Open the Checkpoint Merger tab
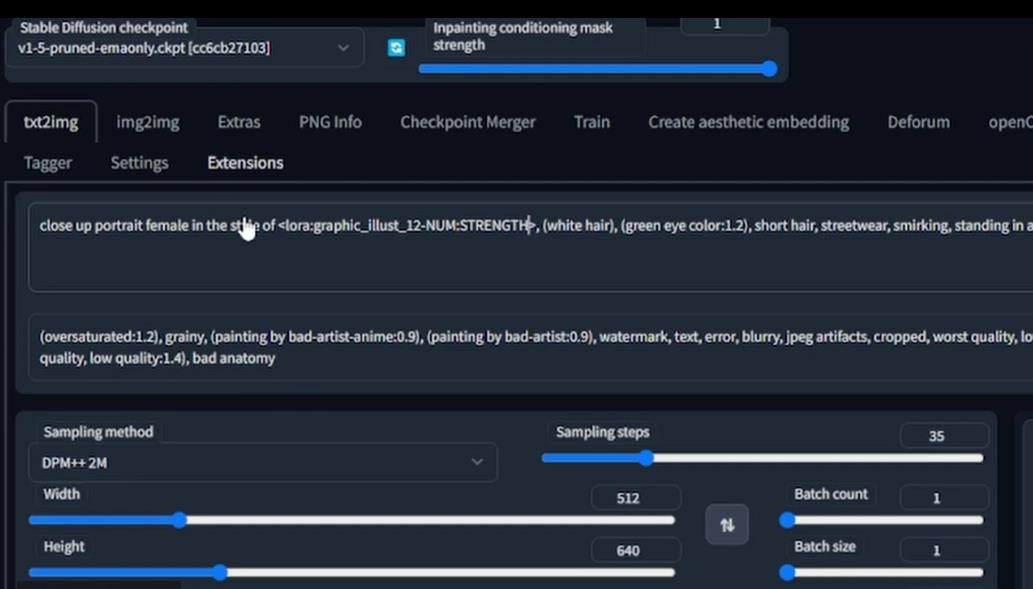 tap(467, 121)
